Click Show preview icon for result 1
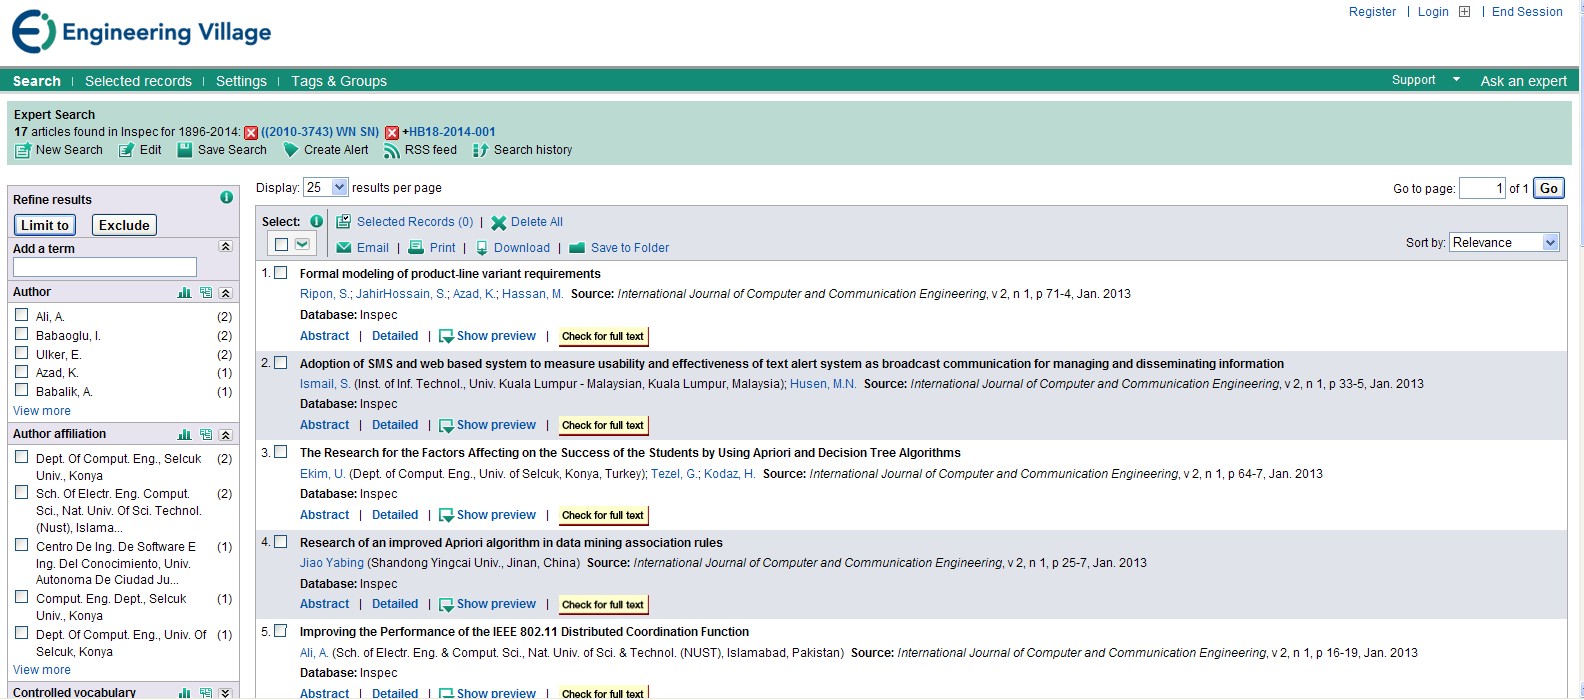This screenshot has height=700, width=1584. pos(446,337)
